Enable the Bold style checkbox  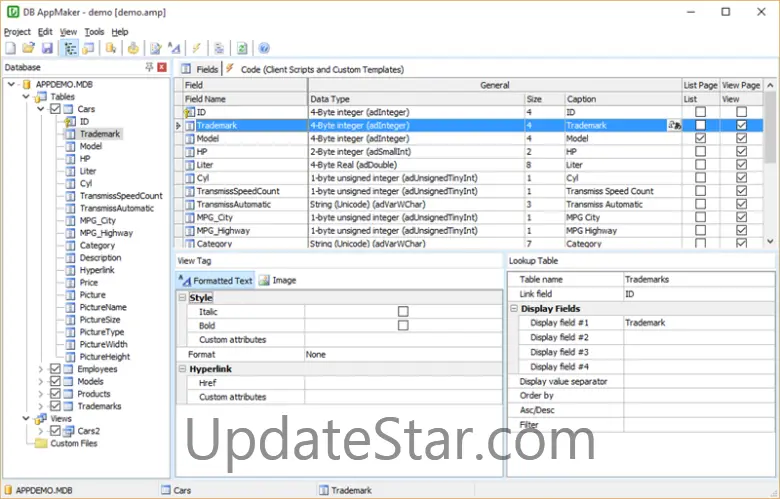[x=403, y=325]
